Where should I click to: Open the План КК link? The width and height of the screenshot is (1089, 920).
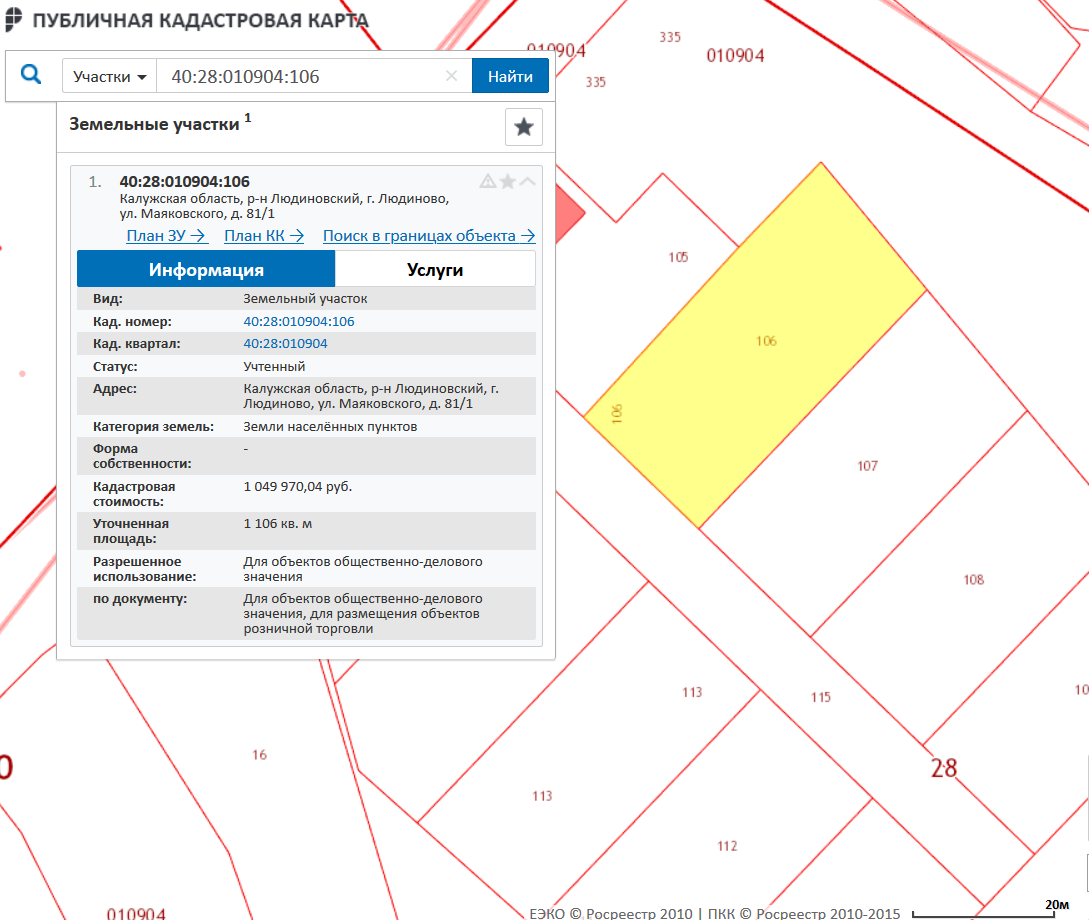click(264, 236)
